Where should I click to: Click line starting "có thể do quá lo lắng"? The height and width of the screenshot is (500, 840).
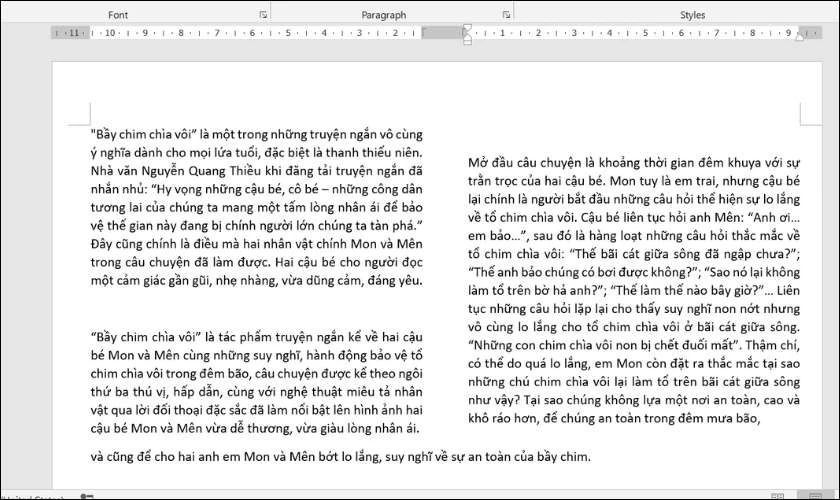[x=634, y=363]
